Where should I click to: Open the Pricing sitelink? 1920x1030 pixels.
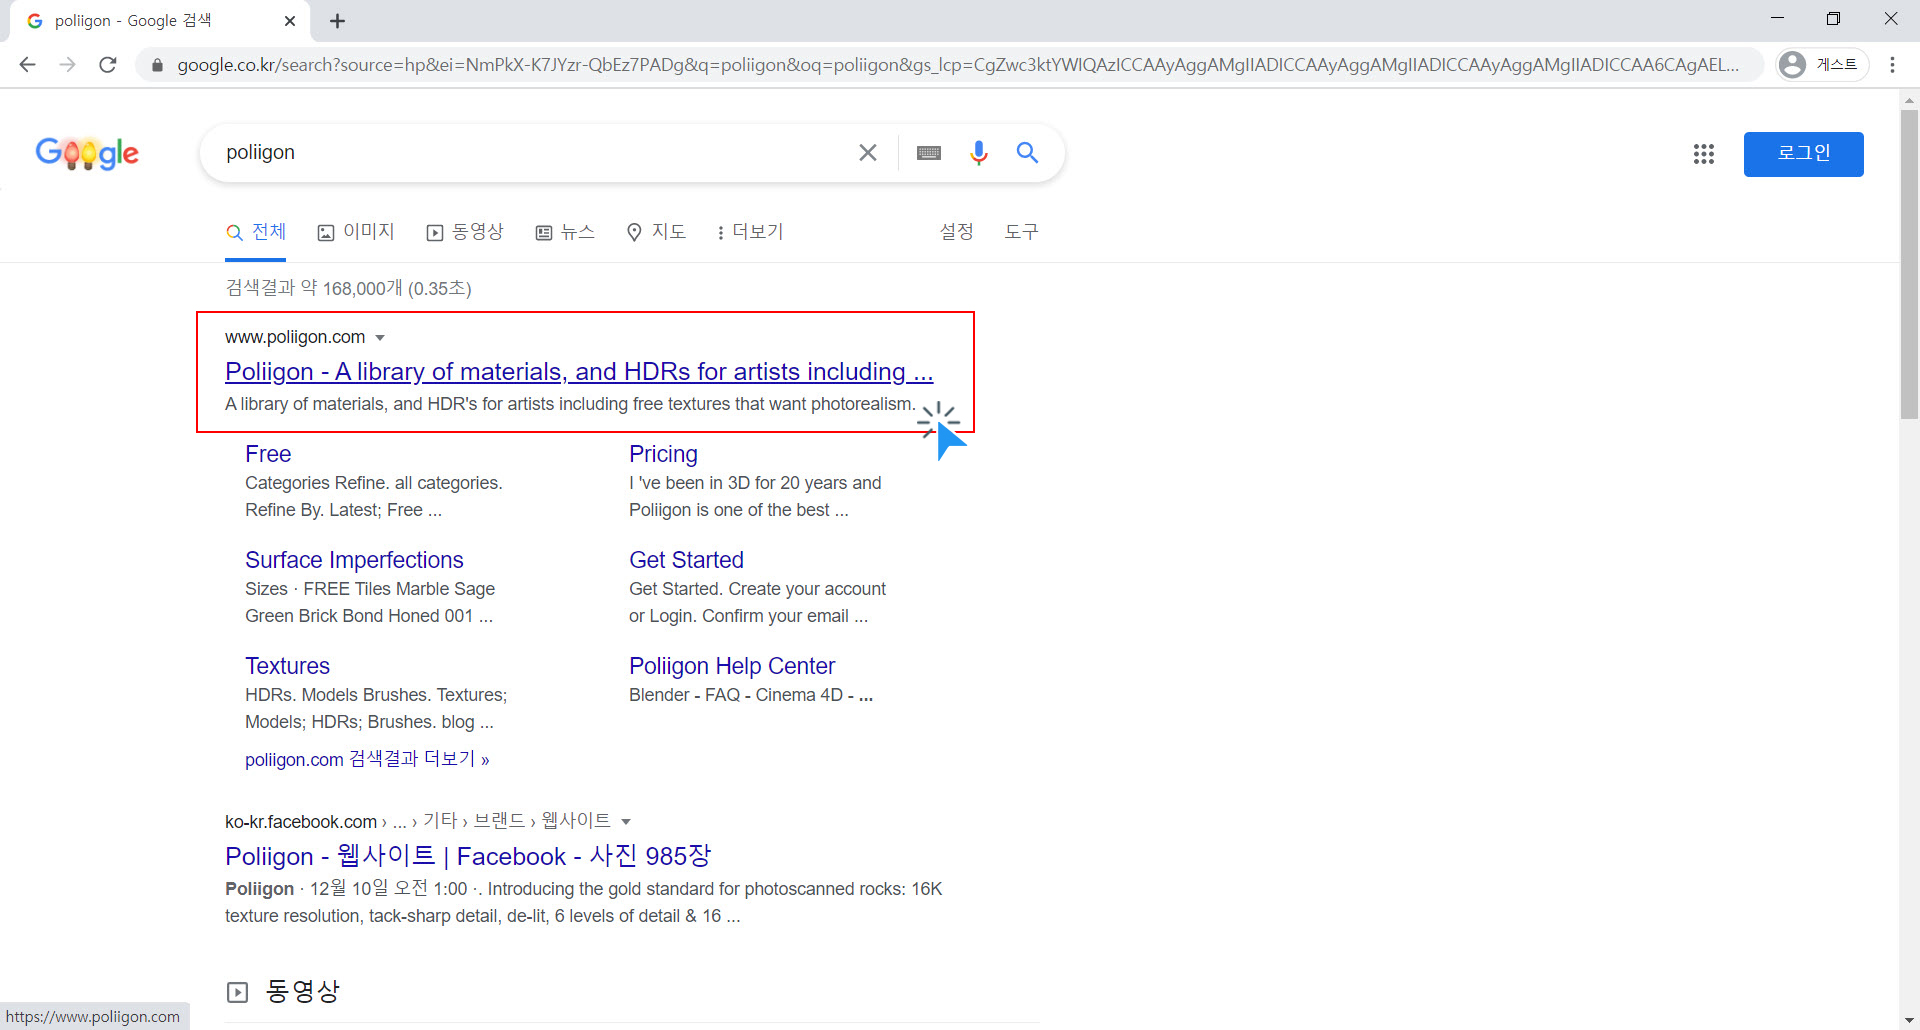pos(663,454)
